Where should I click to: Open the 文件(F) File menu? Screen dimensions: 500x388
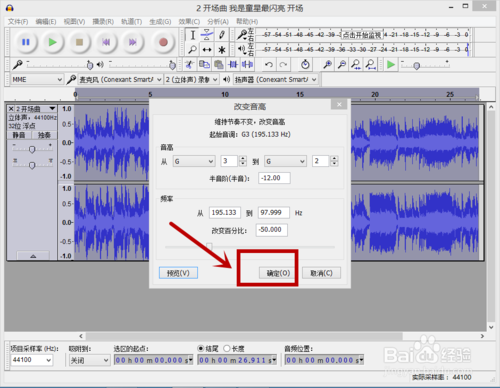click(x=18, y=22)
